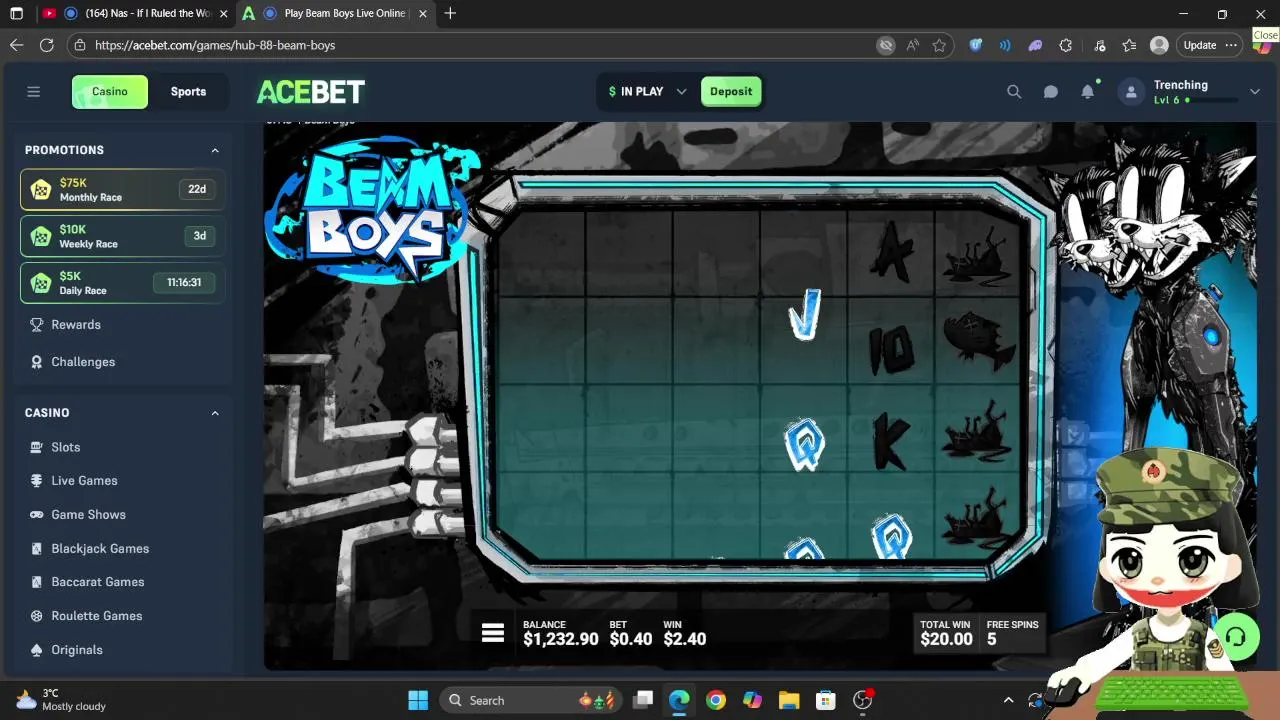Screen dimensions: 1280x720
Task: Click the Challenges medal icon
Action: (37, 362)
